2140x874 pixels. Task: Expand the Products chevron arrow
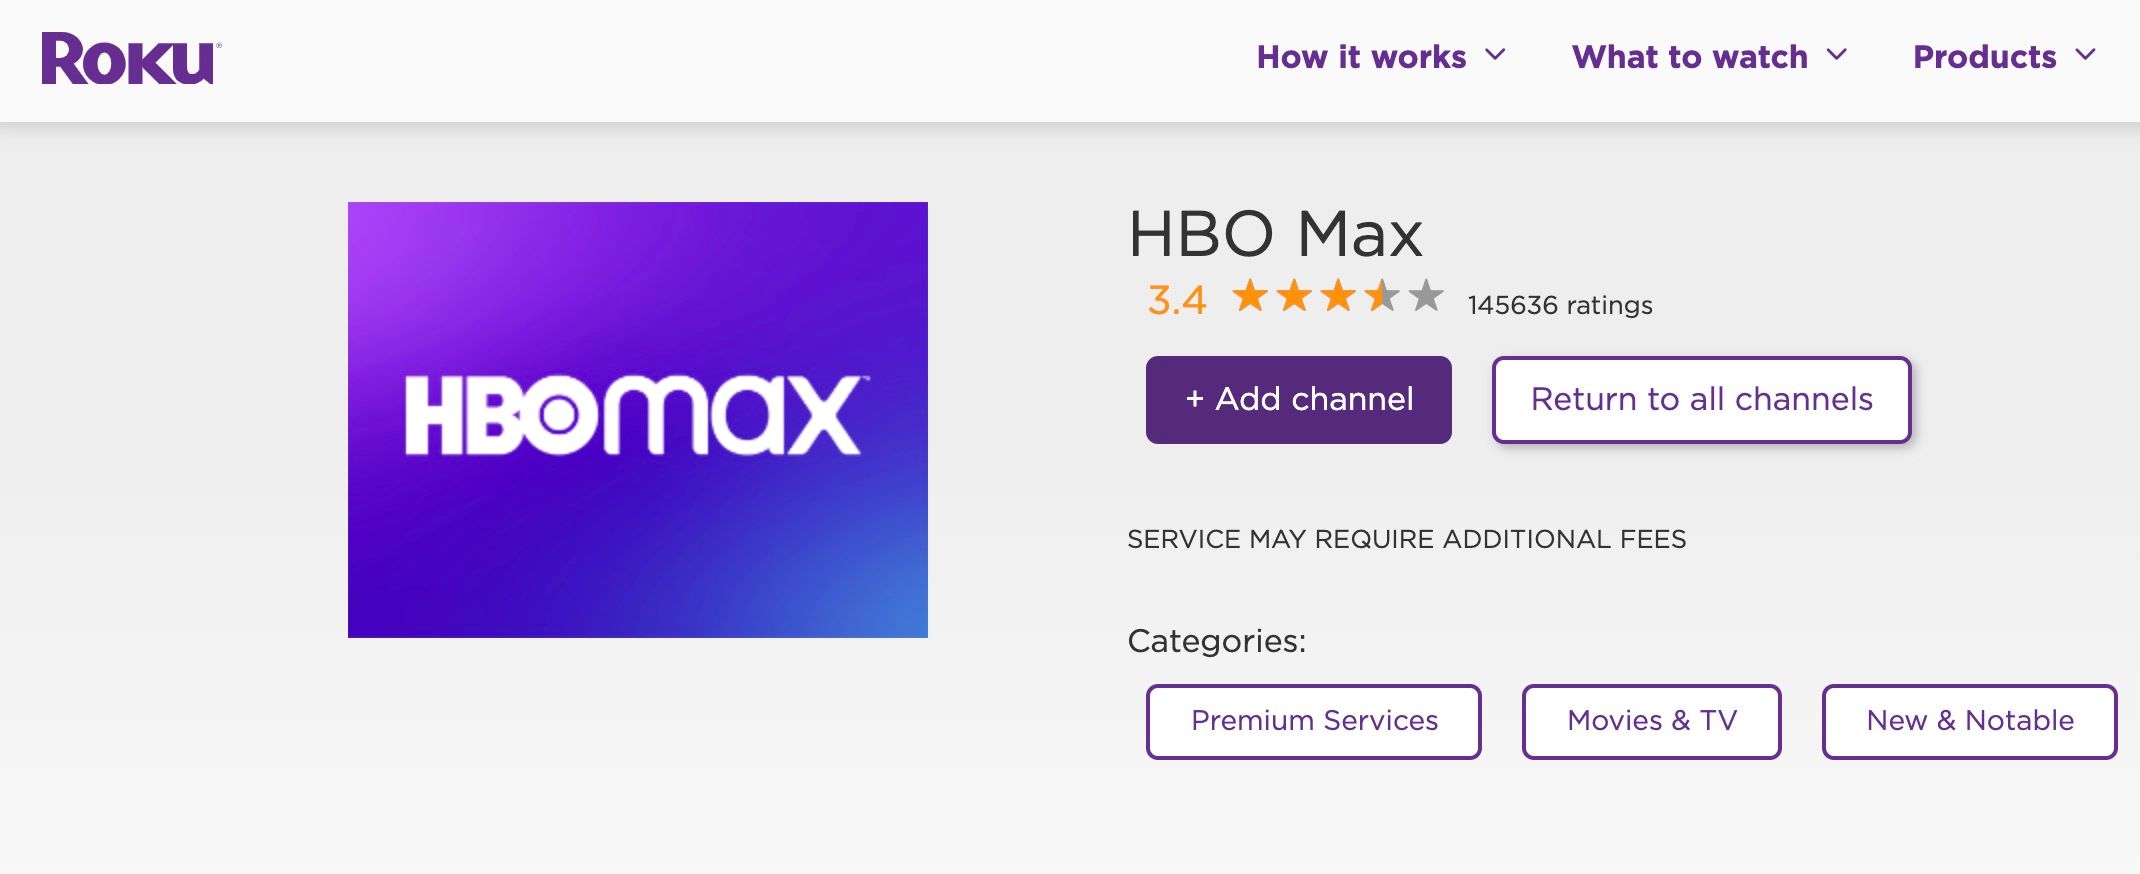(x=2085, y=55)
